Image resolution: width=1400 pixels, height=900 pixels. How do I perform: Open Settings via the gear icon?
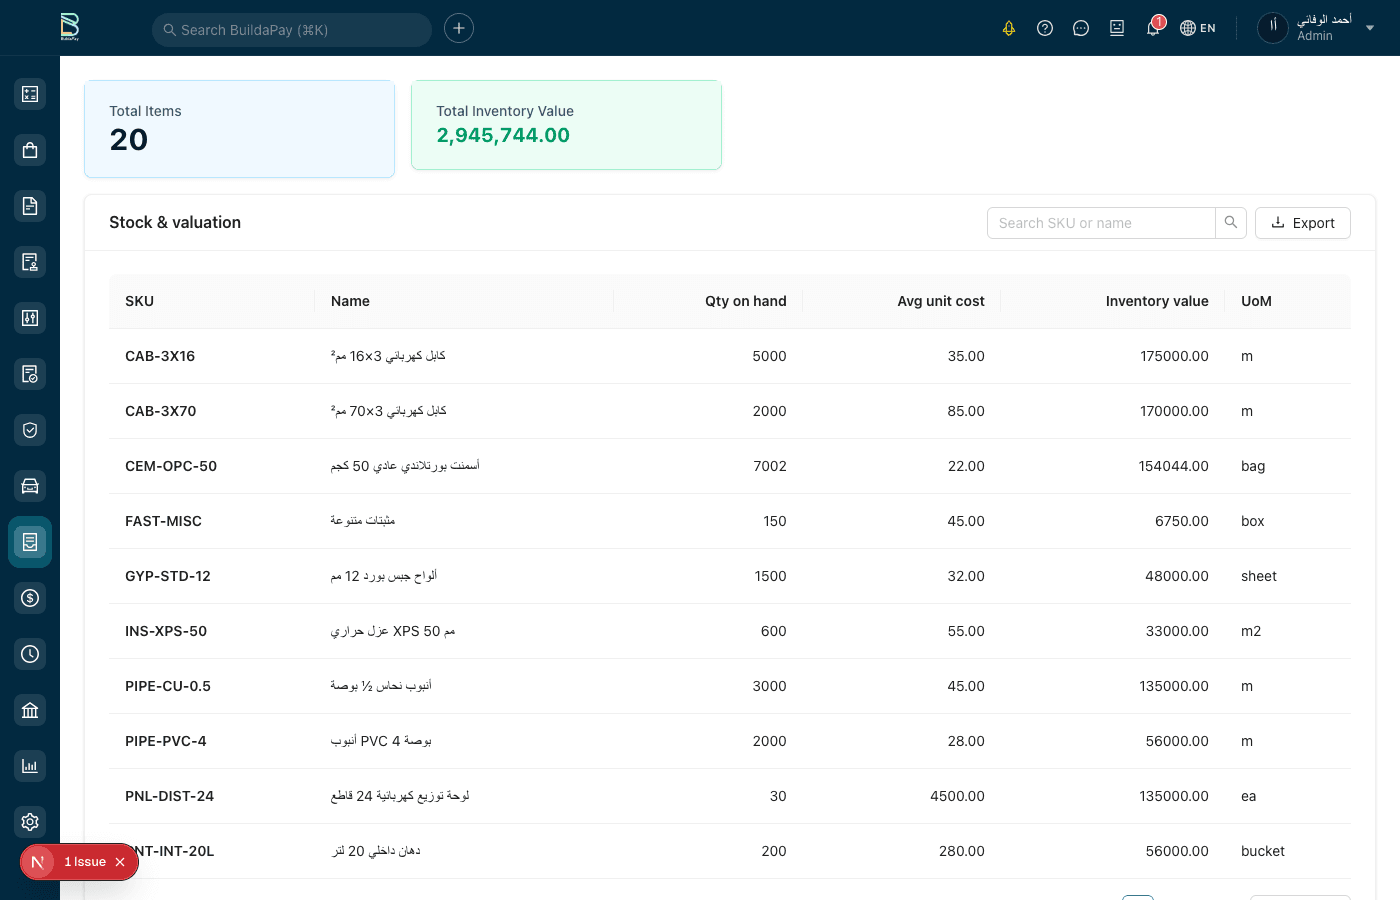pyautogui.click(x=29, y=822)
